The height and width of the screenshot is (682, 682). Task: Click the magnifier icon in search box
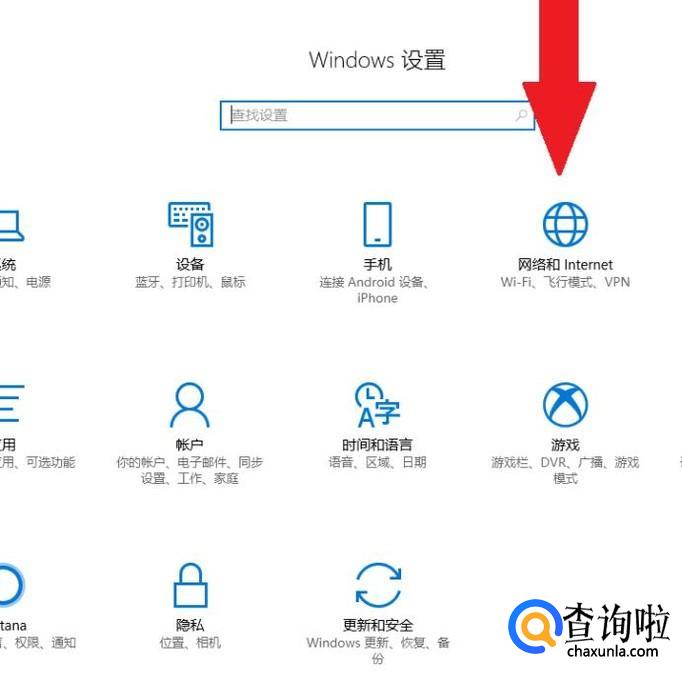point(521,115)
